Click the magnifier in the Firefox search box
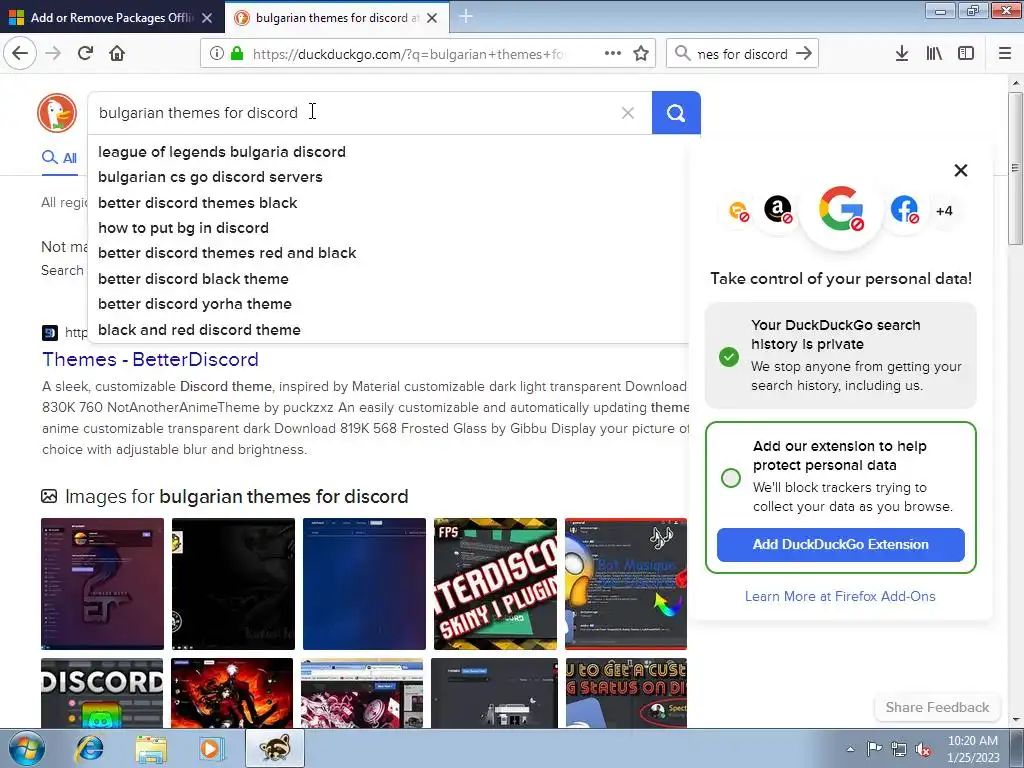 click(x=682, y=54)
